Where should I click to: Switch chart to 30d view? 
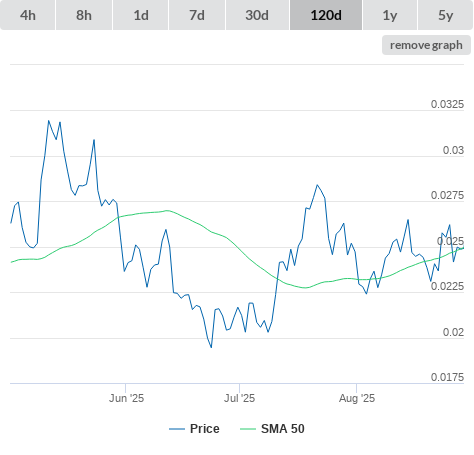(x=257, y=15)
